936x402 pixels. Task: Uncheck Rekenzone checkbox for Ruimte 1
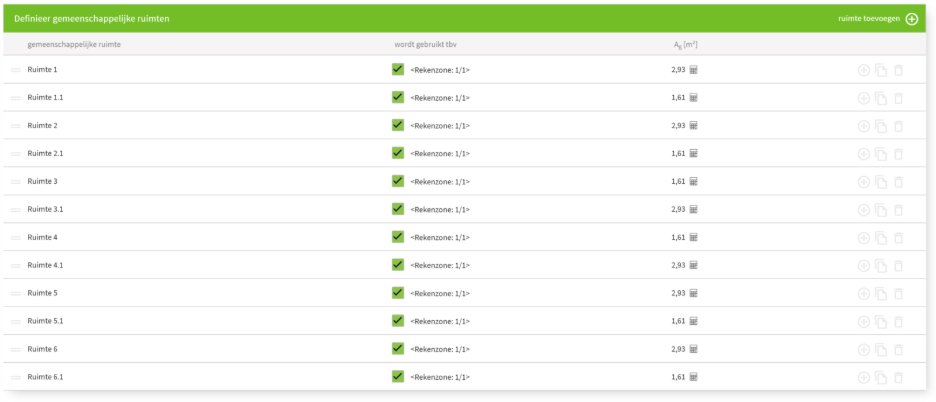(x=398, y=69)
